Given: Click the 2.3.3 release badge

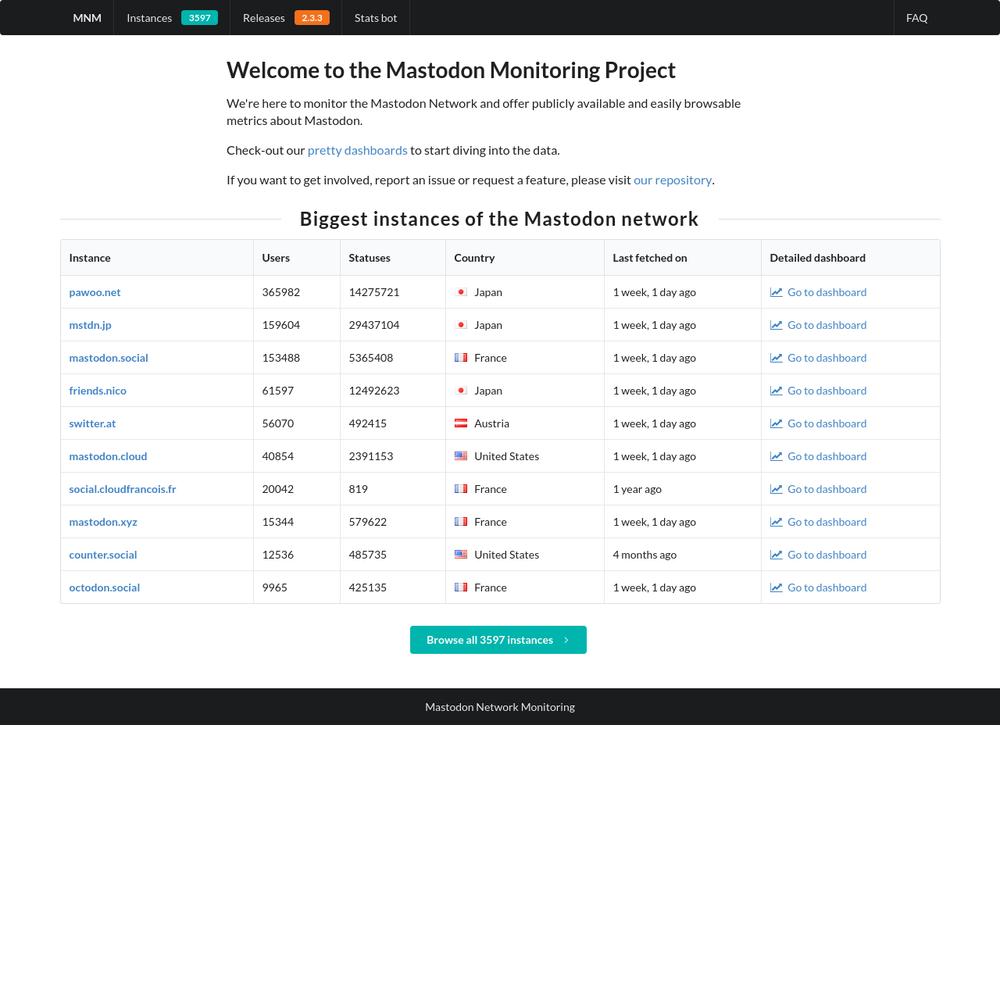Looking at the screenshot, I should [312, 18].
